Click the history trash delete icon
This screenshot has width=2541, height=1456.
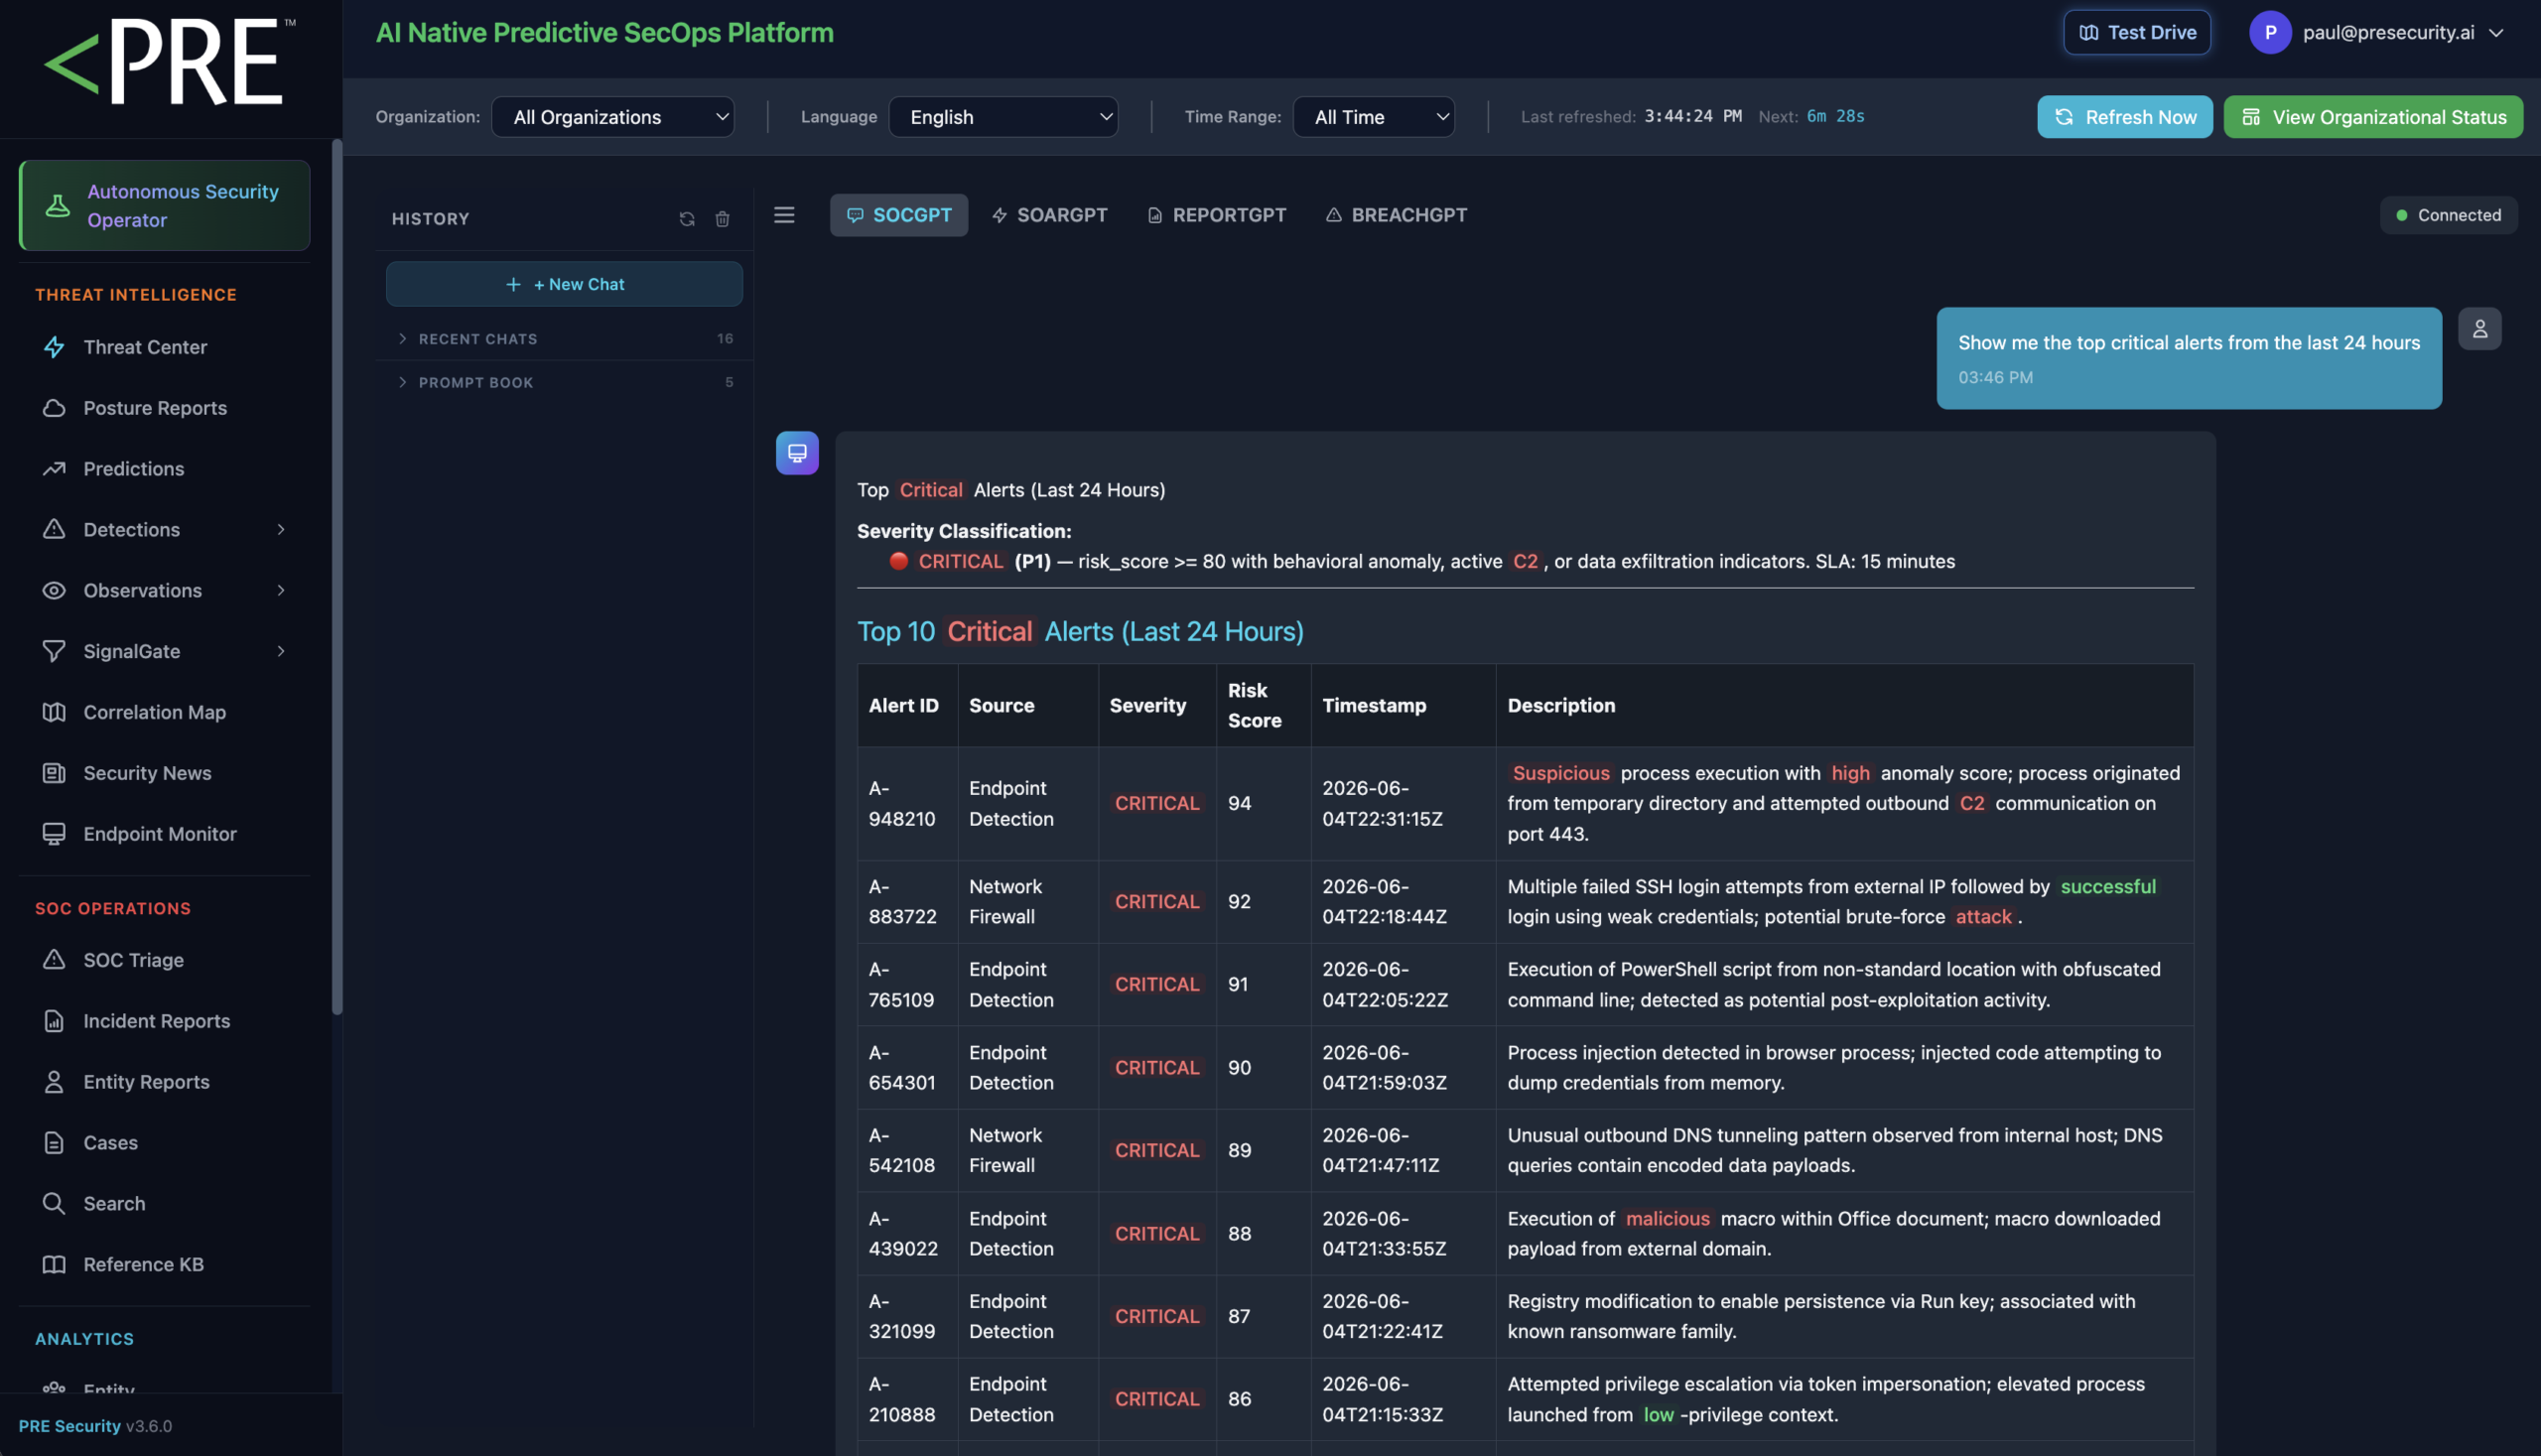tap(722, 219)
